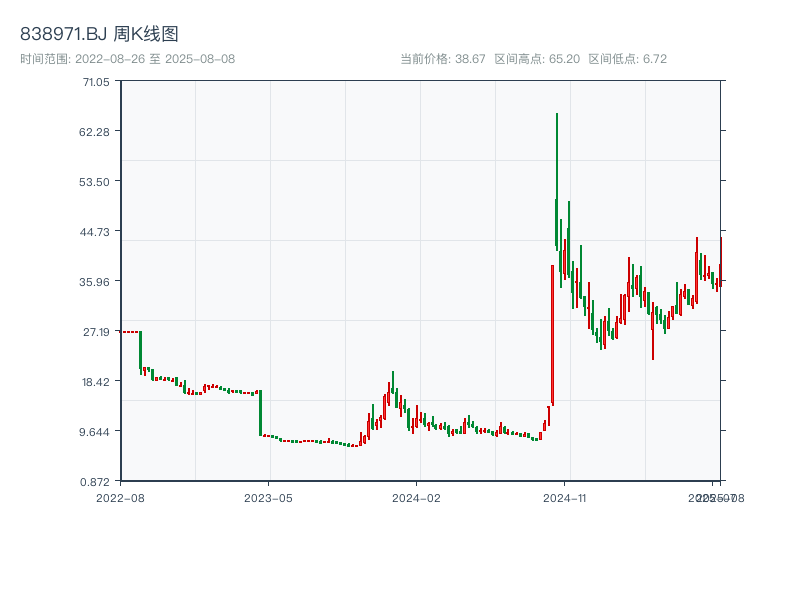Click y-axis label 35.96
The height and width of the screenshot is (600, 800).
click(x=94, y=282)
